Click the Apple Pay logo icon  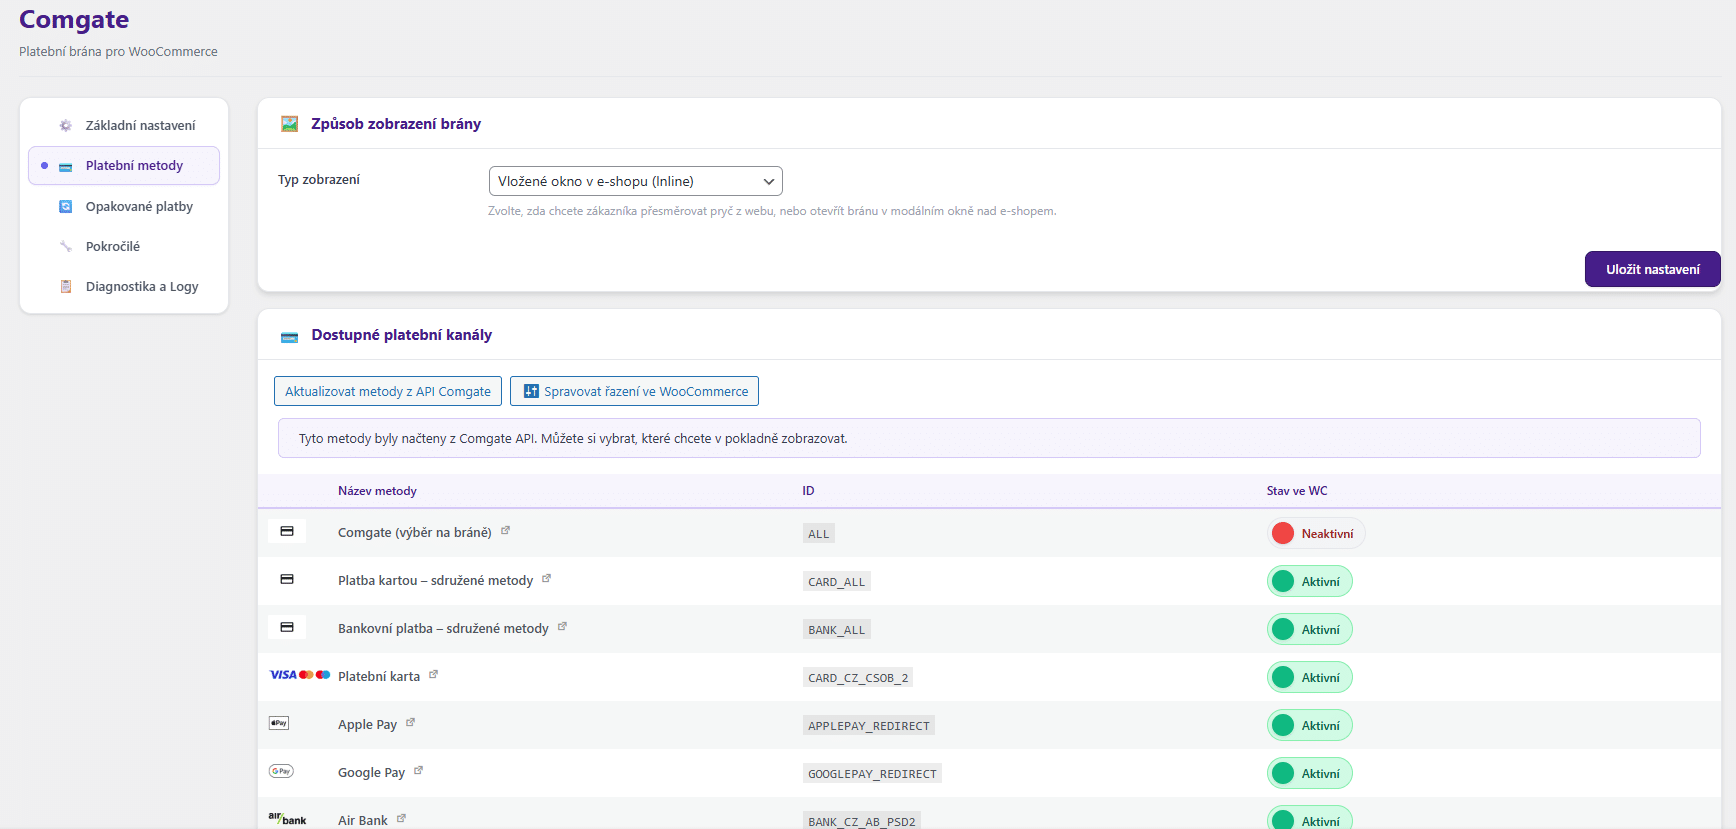click(279, 723)
